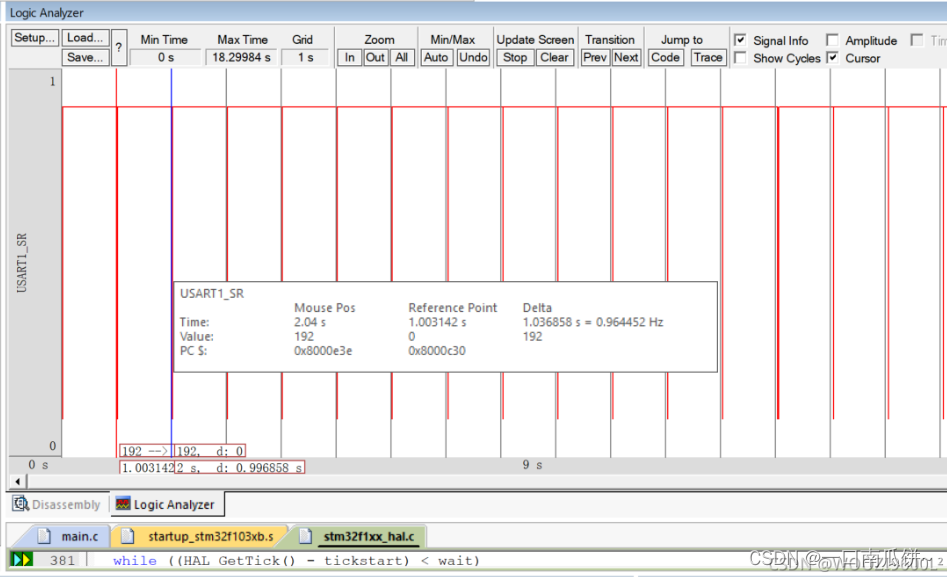
Task: Click the code line number 381
Action: 62,561
